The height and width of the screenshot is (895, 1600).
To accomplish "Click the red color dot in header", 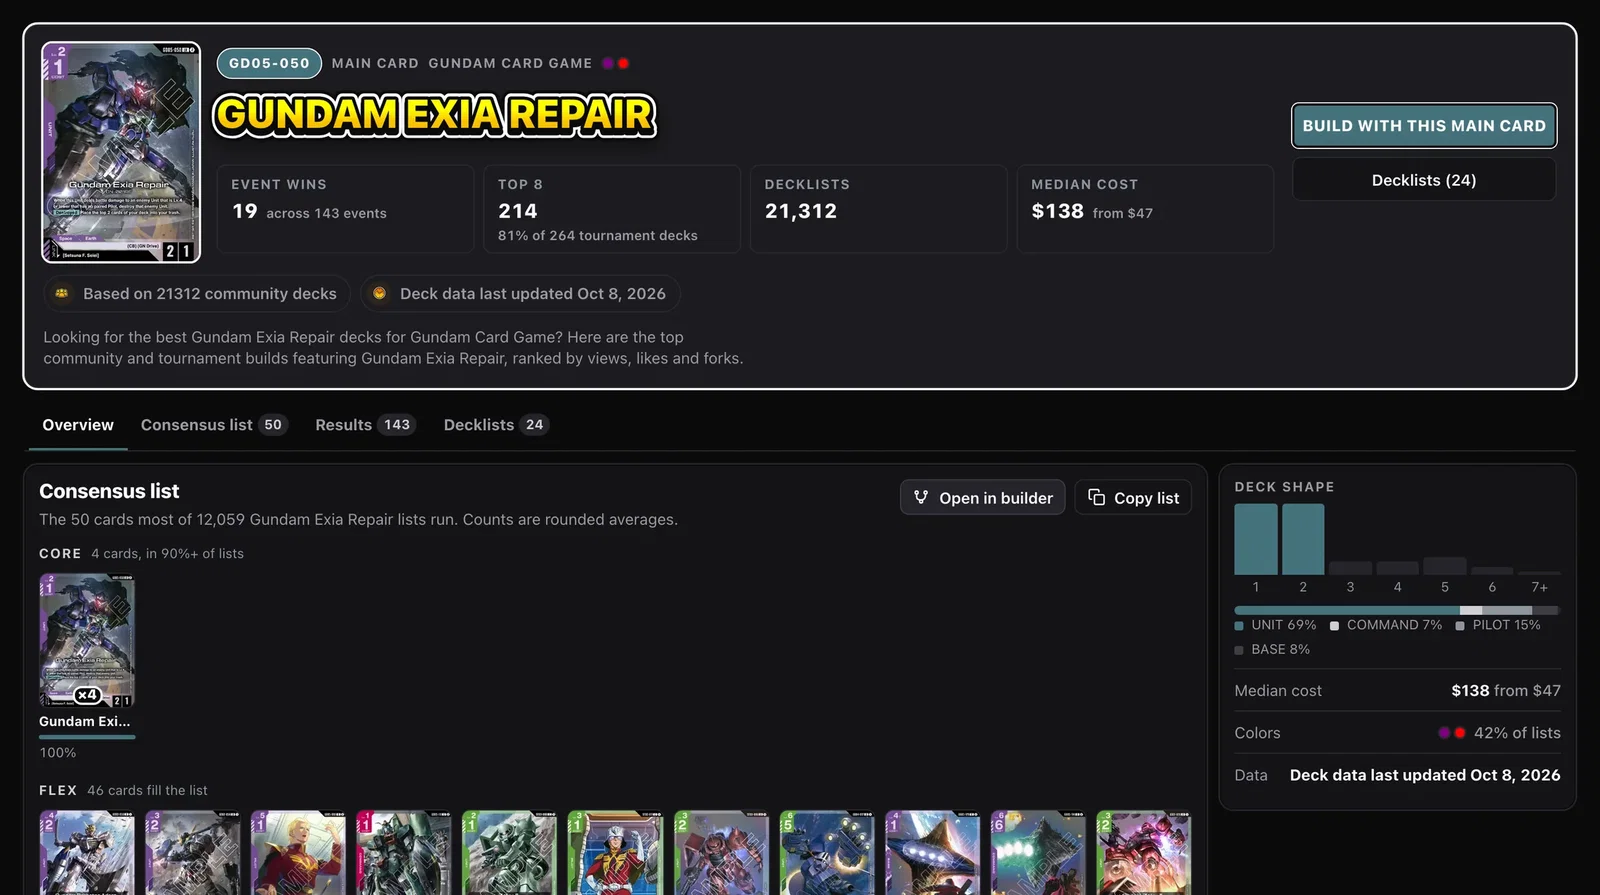I will (623, 63).
